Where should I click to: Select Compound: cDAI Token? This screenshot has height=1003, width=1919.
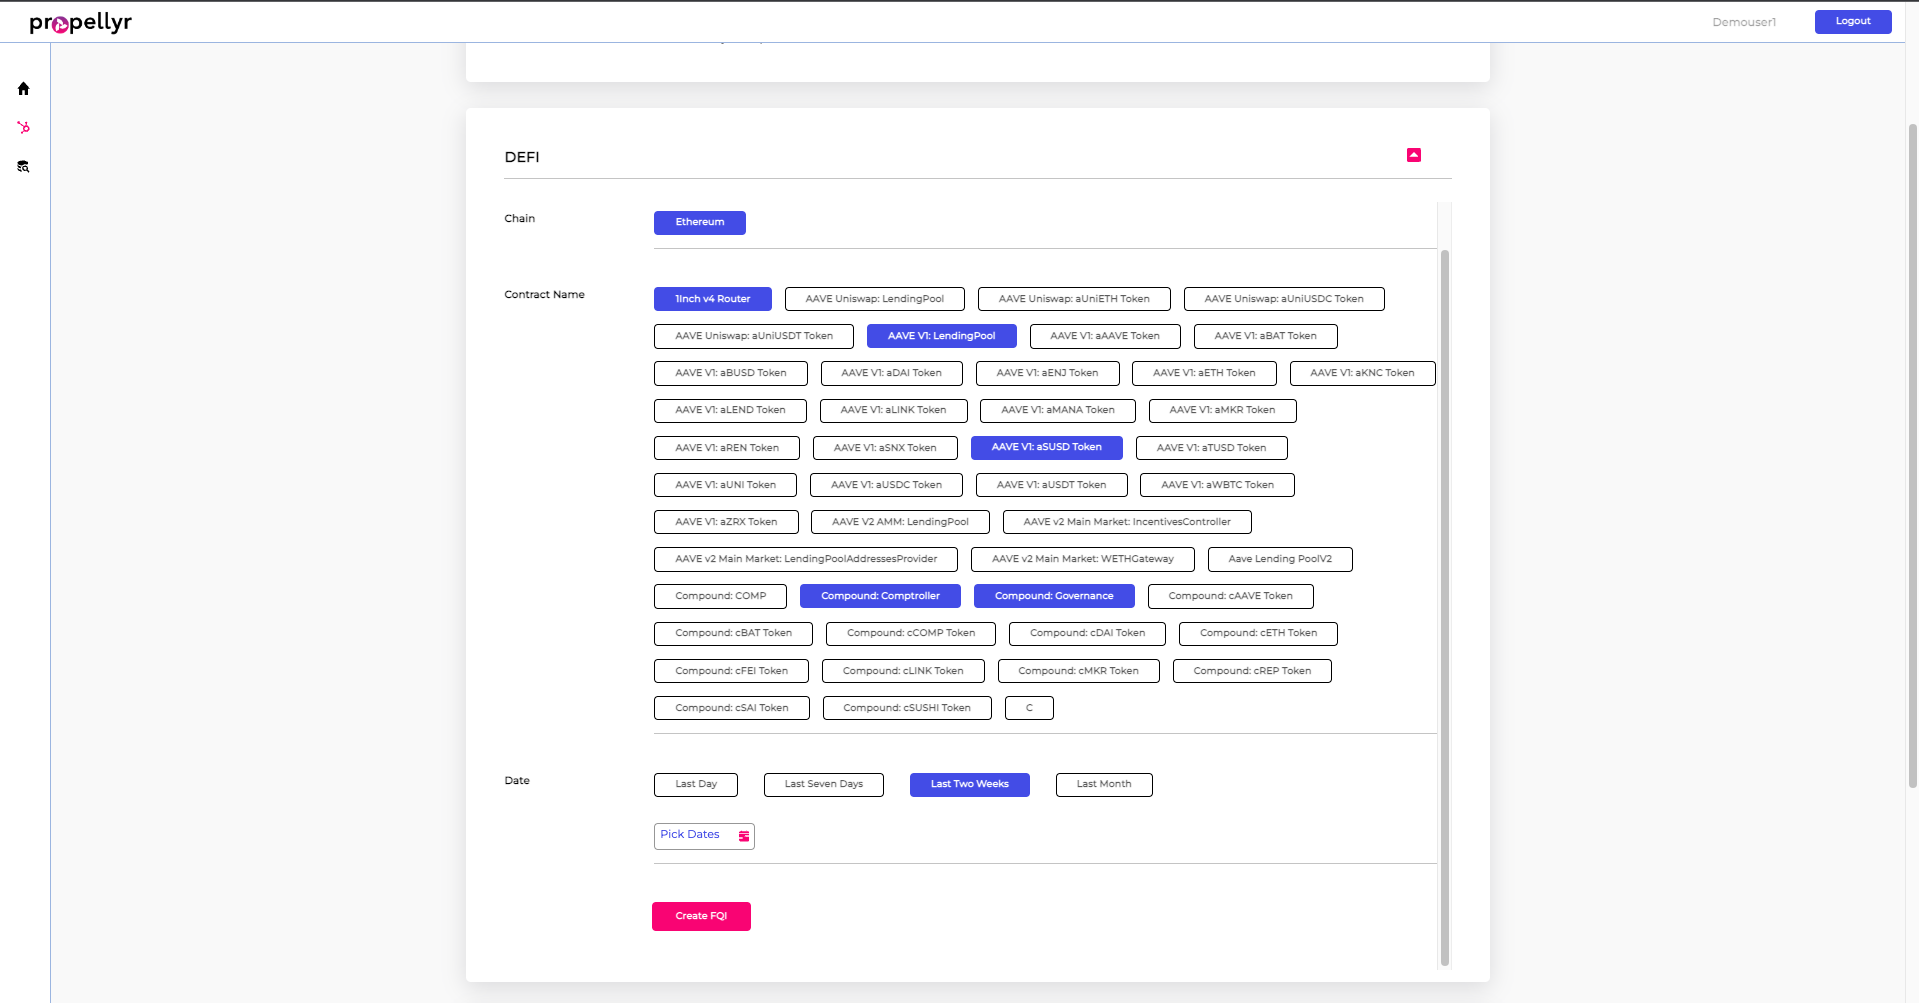click(1087, 634)
